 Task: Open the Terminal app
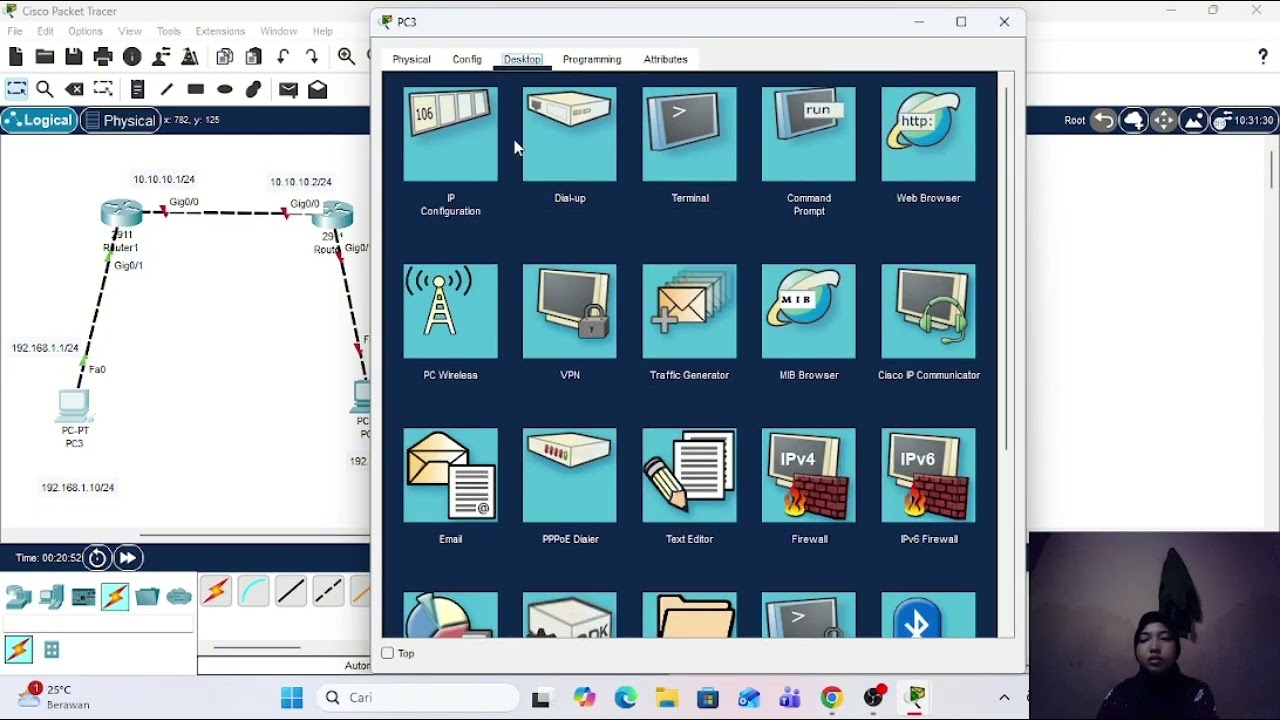tap(689, 134)
